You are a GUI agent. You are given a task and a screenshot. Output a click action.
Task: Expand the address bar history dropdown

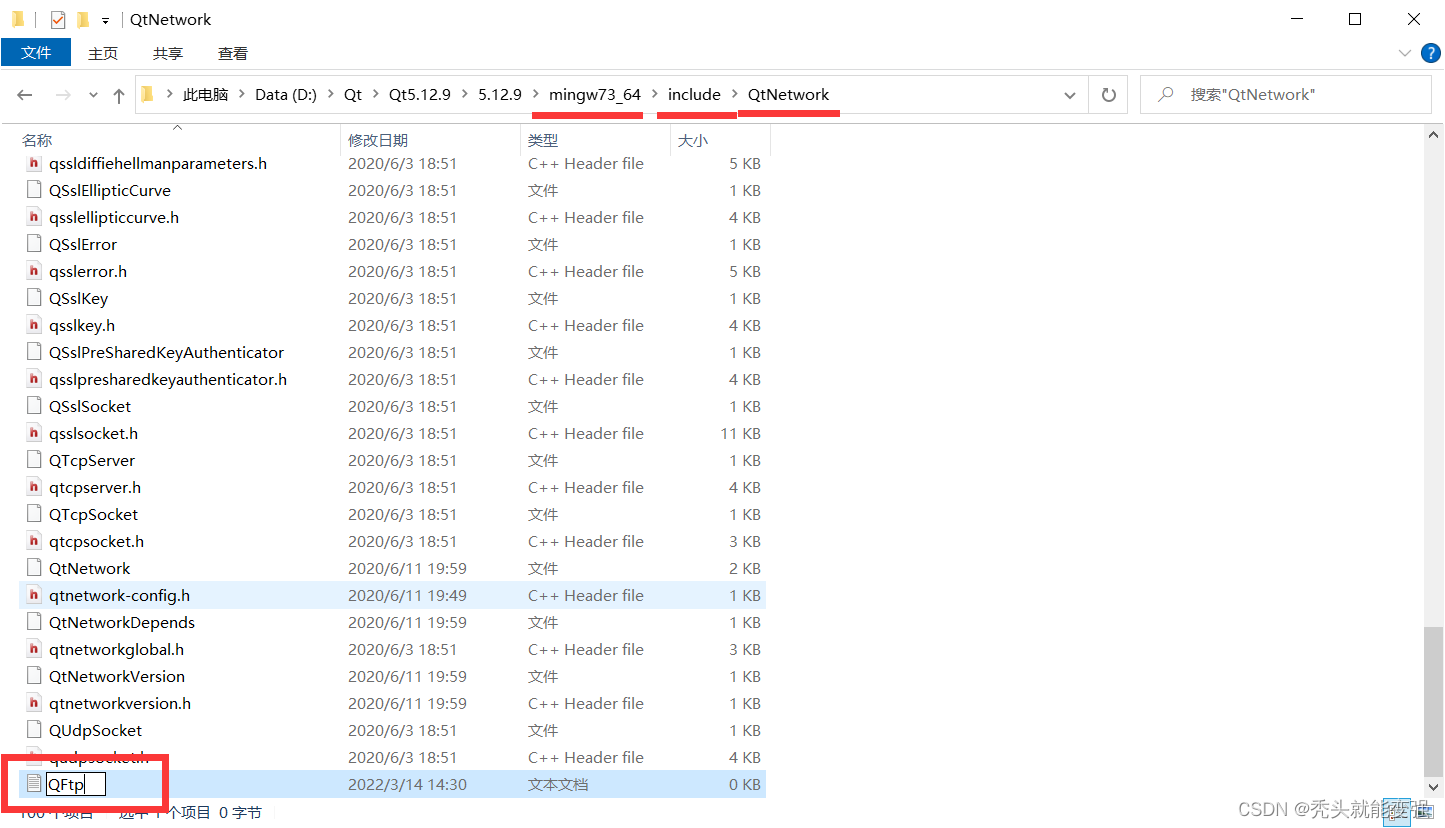[x=1072, y=95]
